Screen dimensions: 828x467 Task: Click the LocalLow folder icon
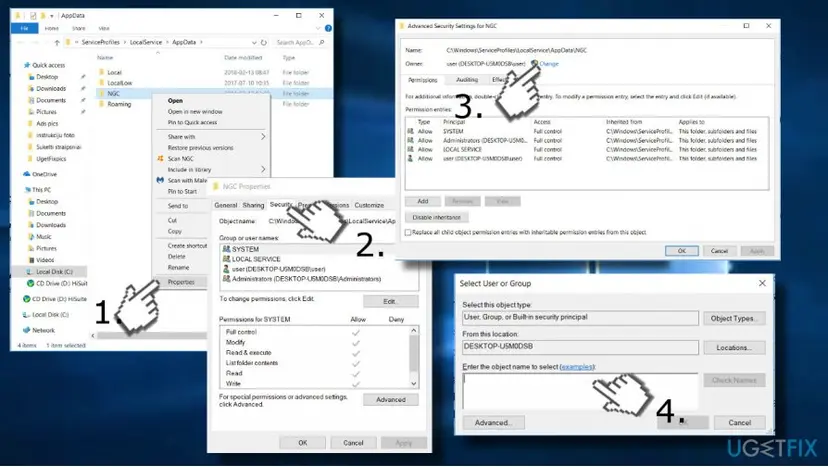pos(101,82)
